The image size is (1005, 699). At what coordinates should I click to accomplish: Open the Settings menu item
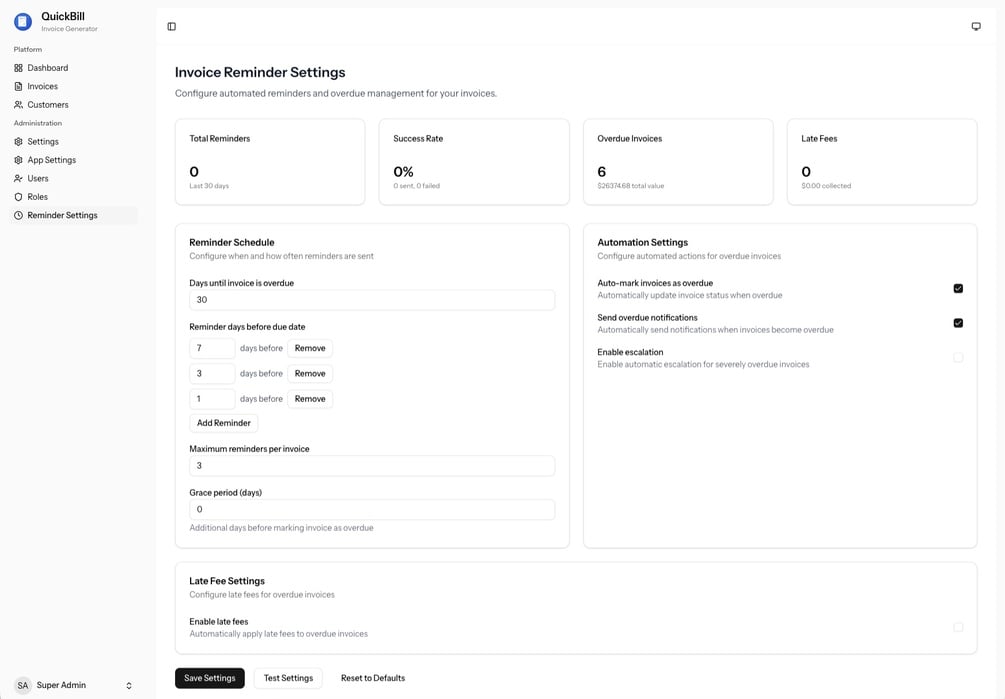click(x=43, y=142)
